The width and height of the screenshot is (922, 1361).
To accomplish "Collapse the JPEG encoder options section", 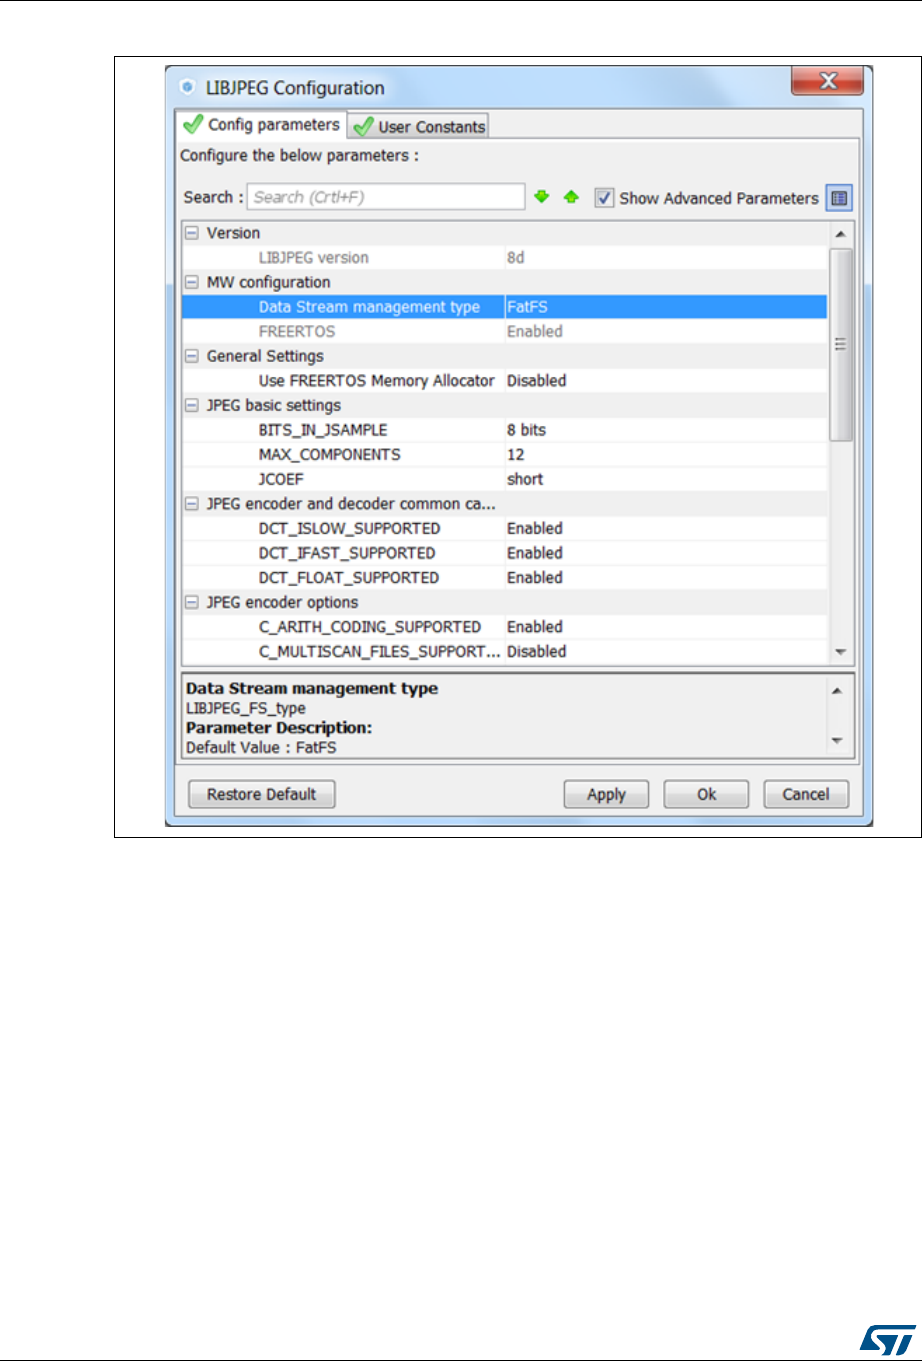I will pos(191,602).
